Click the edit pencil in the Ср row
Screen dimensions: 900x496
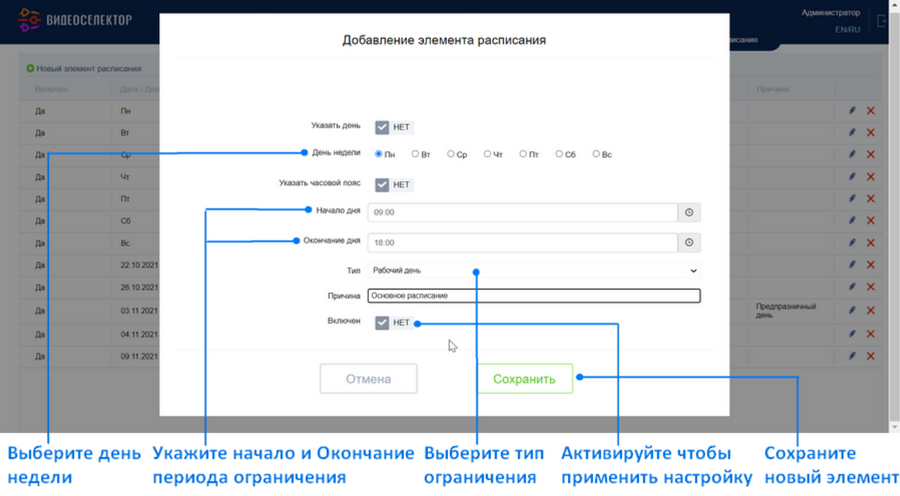852,154
